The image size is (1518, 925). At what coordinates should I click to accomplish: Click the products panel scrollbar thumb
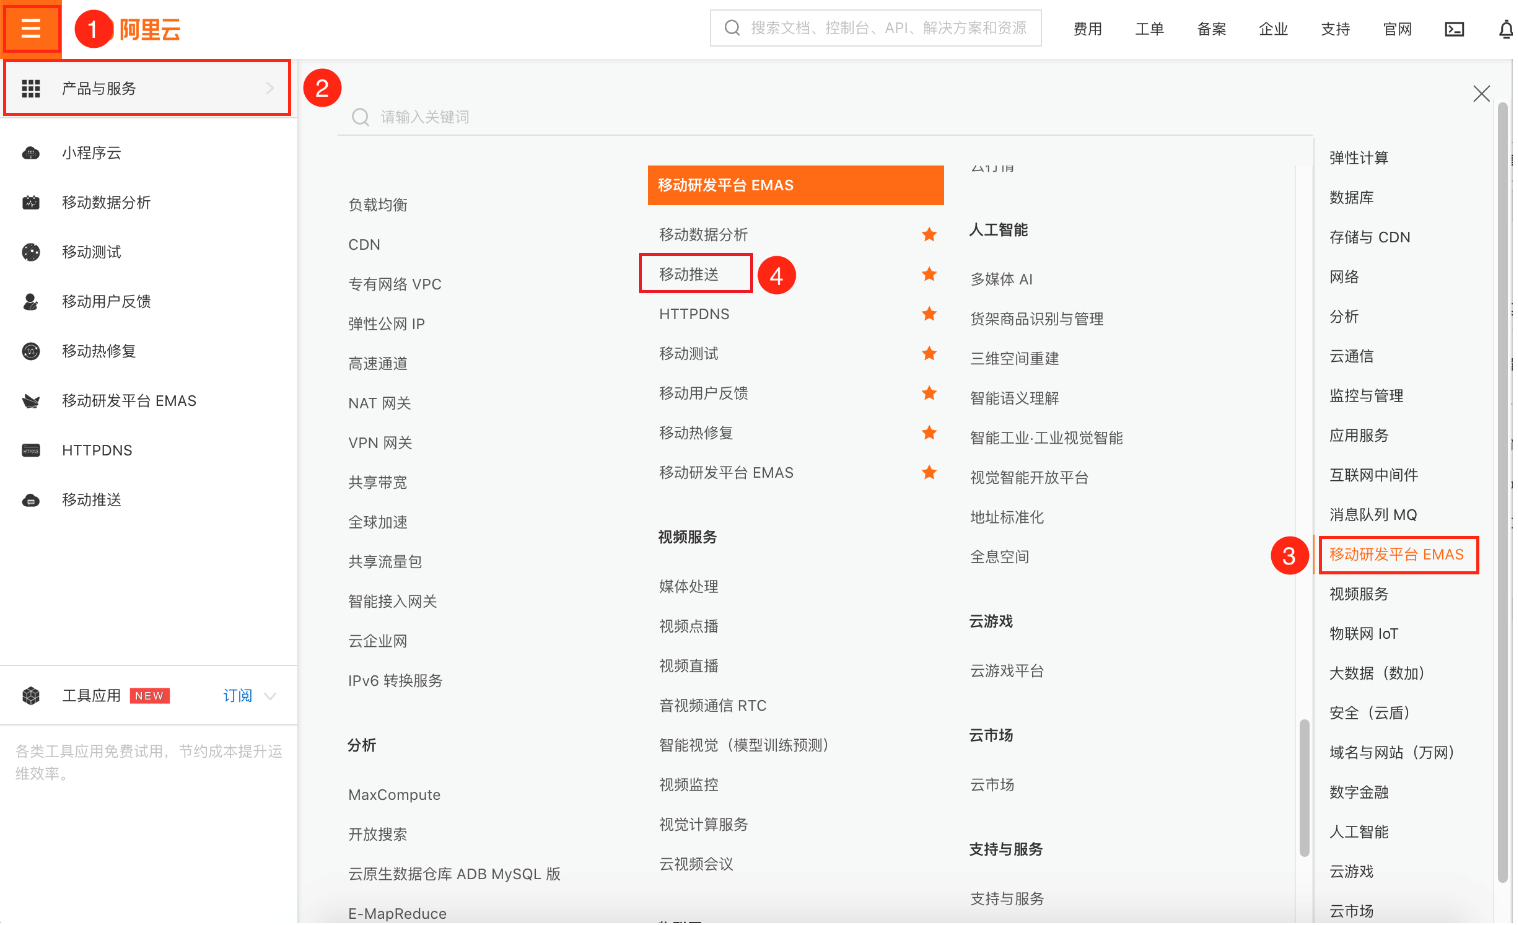pyautogui.click(x=1304, y=788)
